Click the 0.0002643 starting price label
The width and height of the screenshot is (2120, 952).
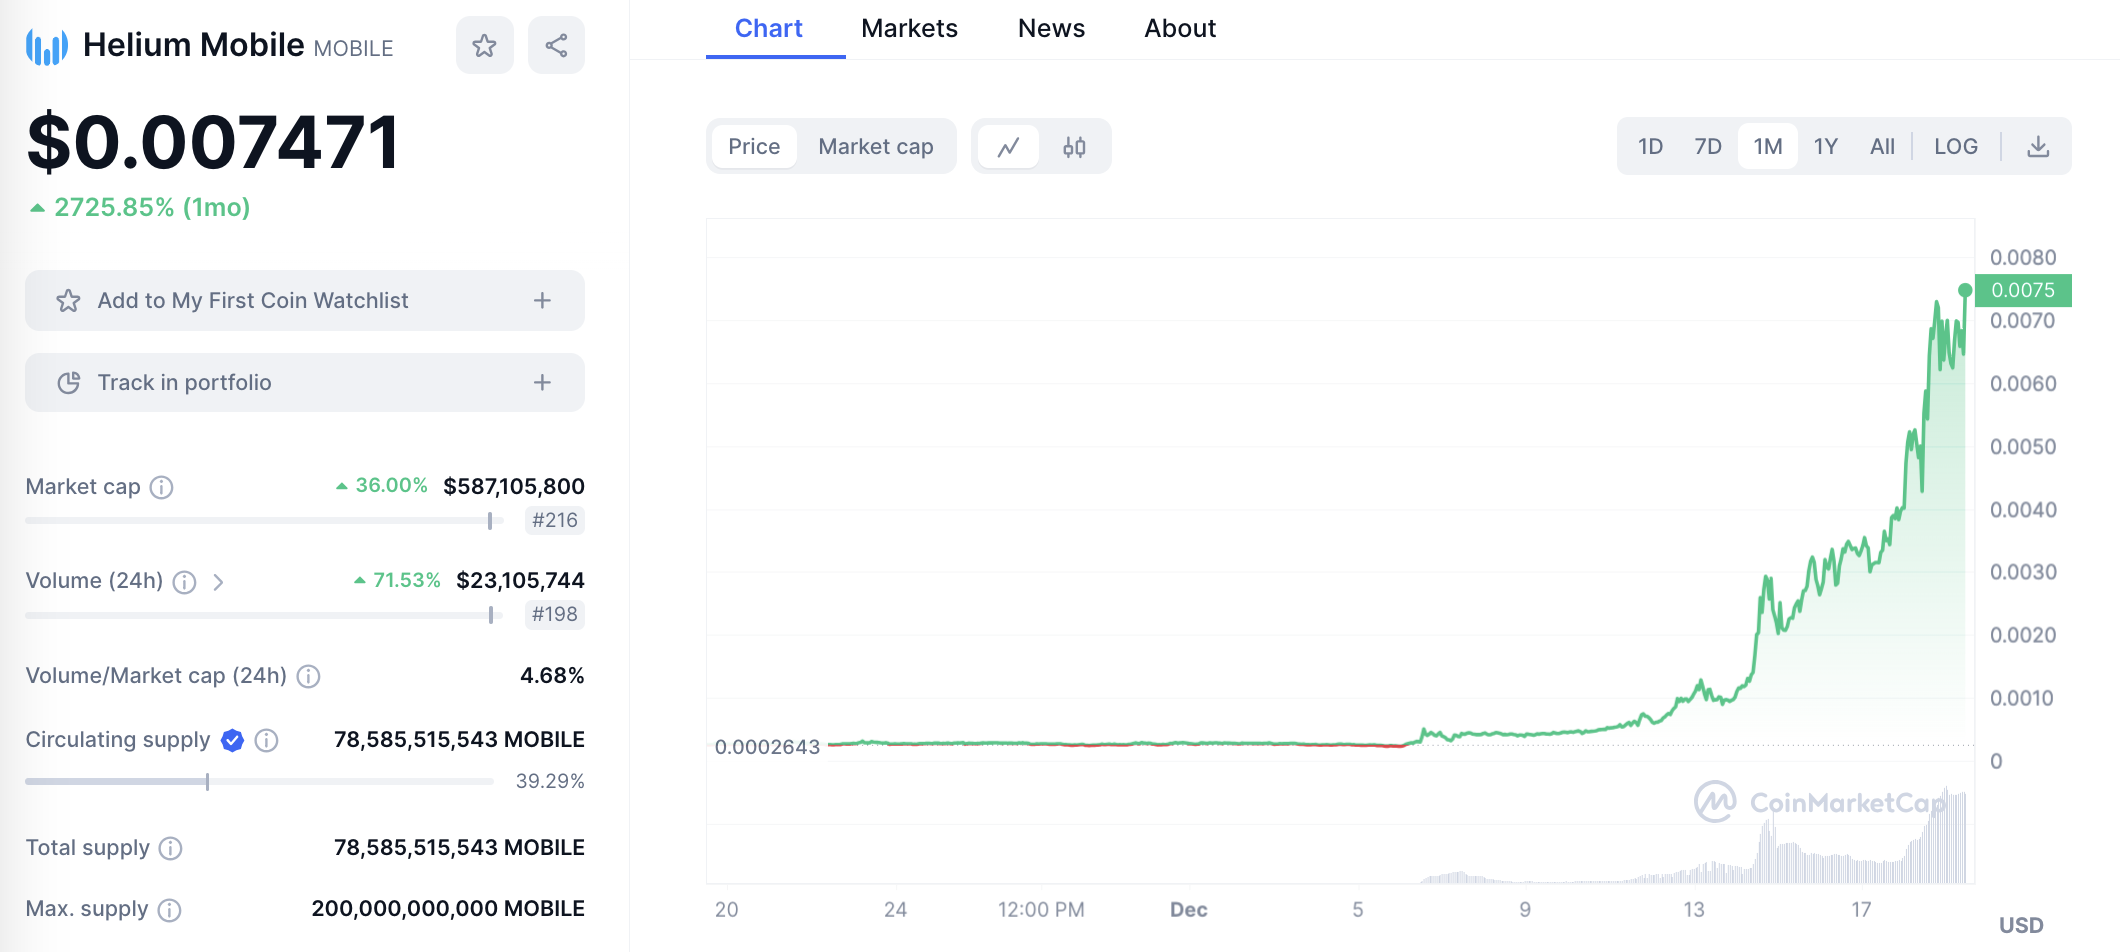click(767, 747)
